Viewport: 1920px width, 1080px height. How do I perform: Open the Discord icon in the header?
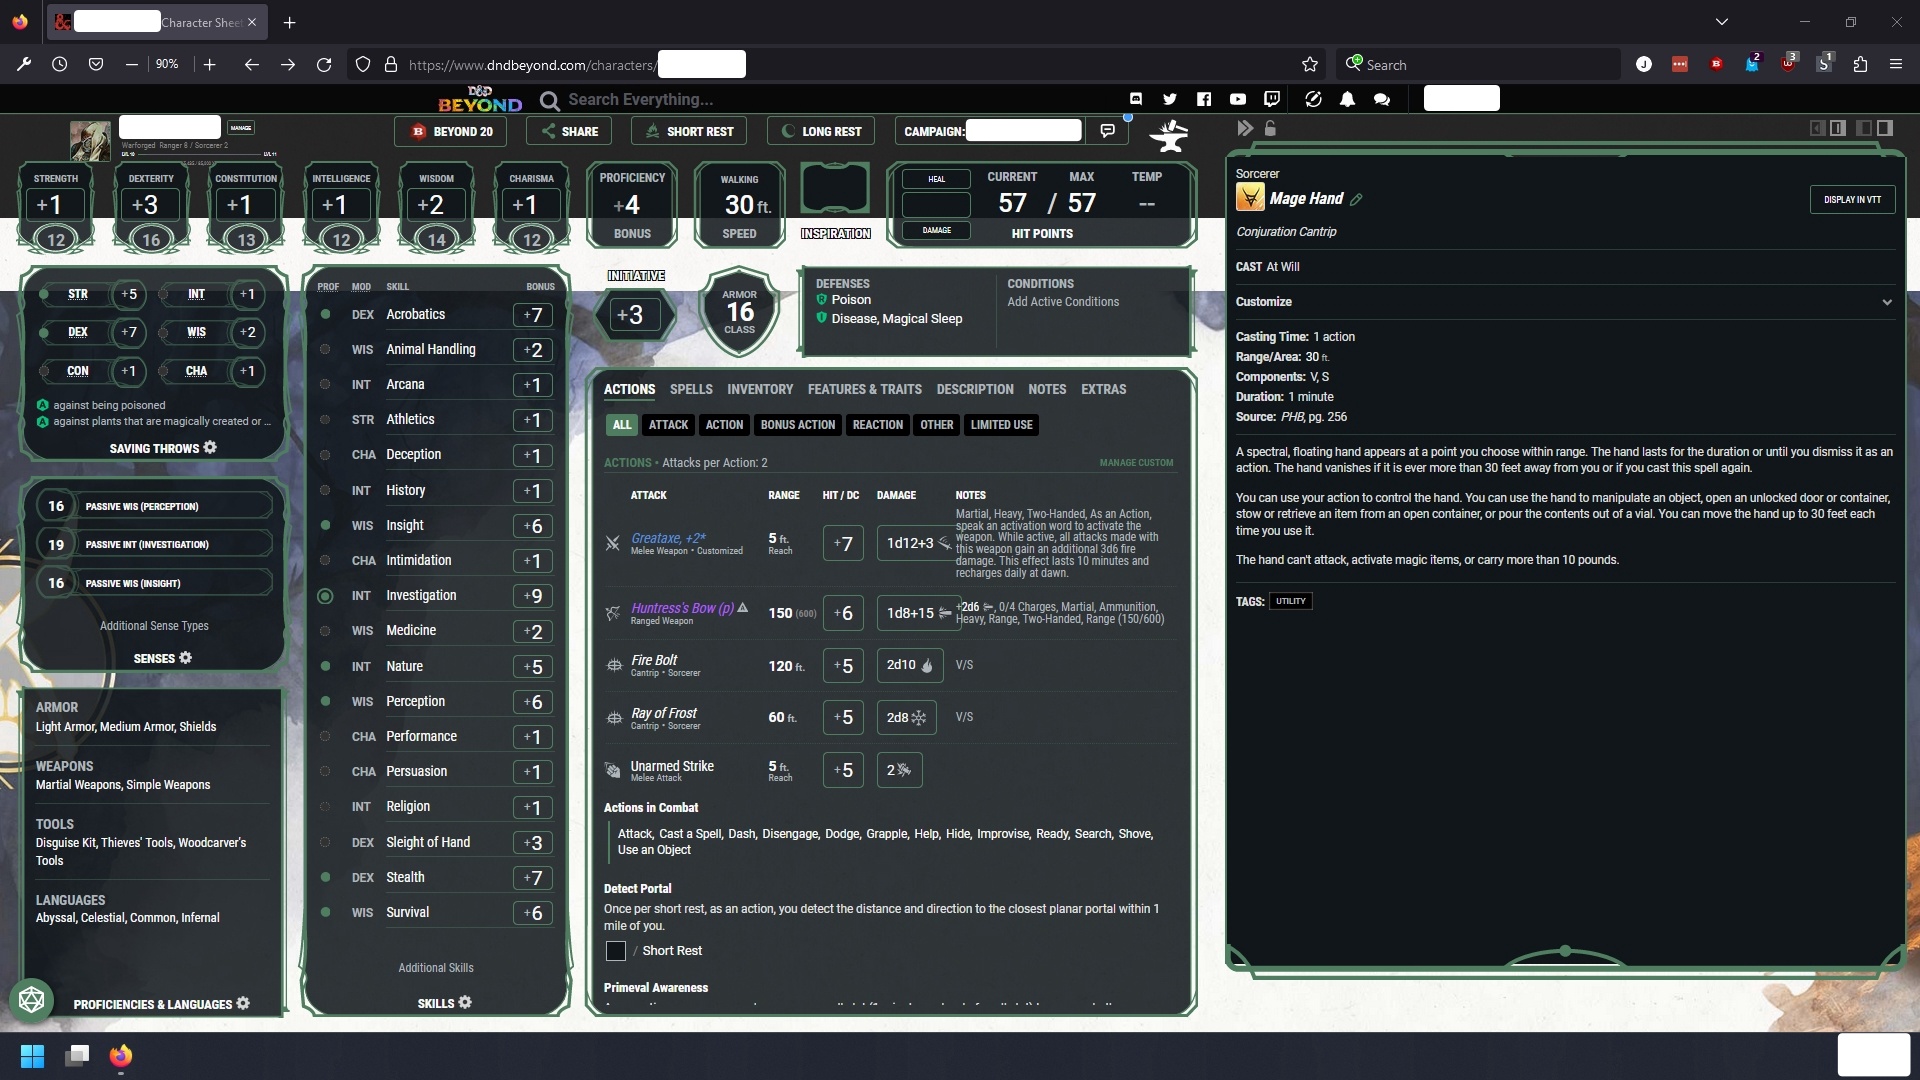(x=1136, y=99)
